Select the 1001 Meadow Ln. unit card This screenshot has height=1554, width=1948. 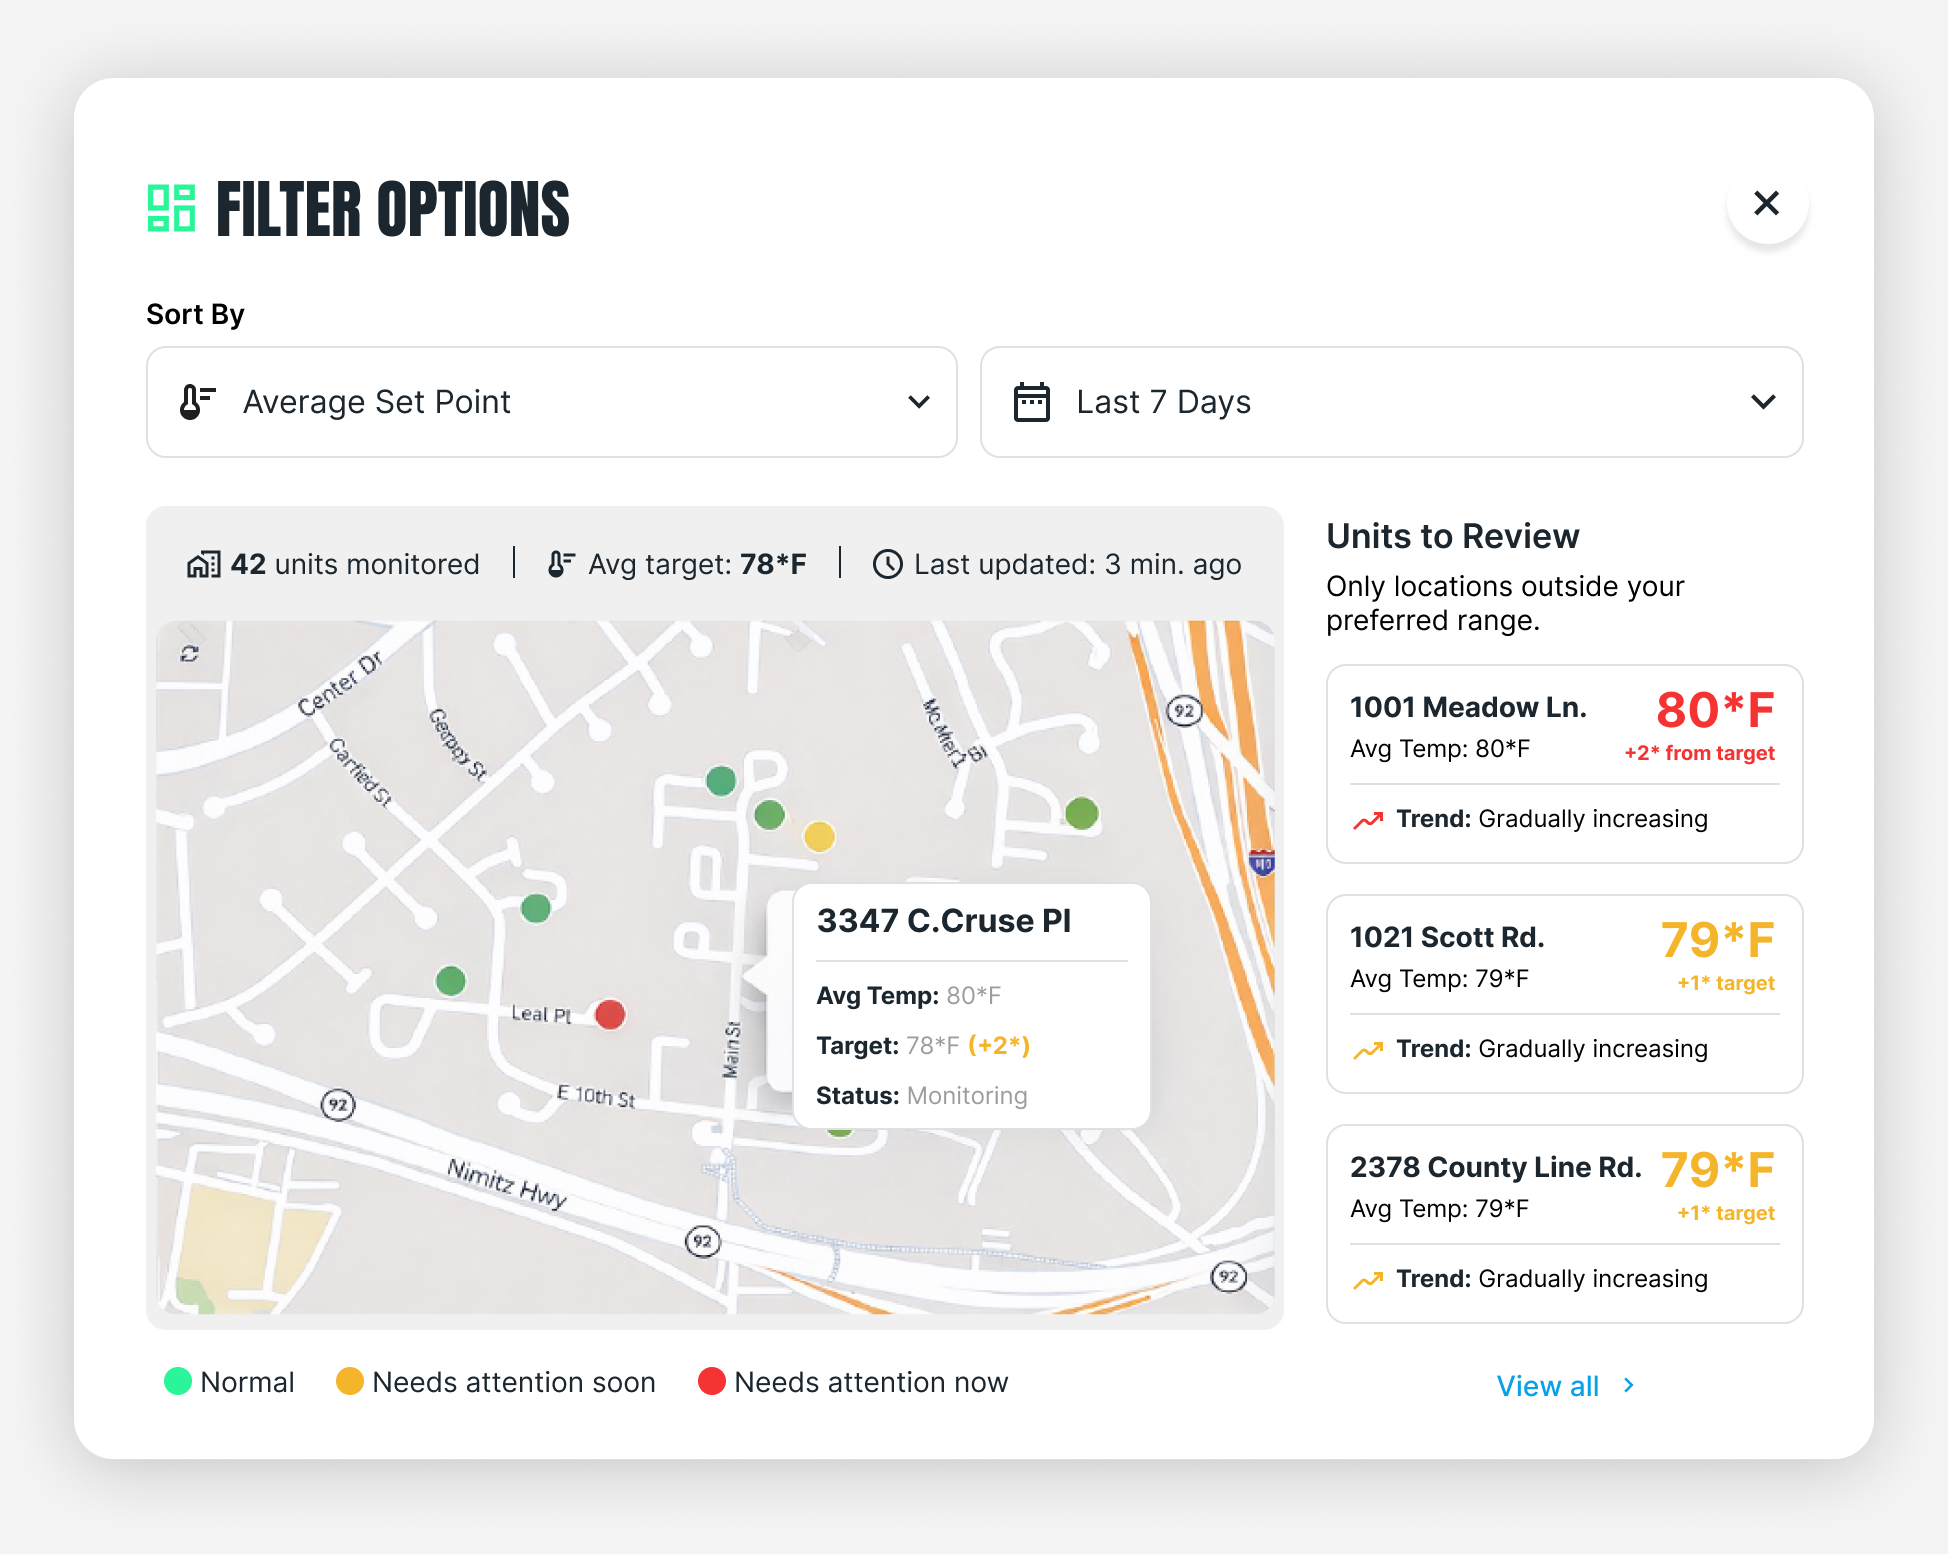pos(1563,763)
